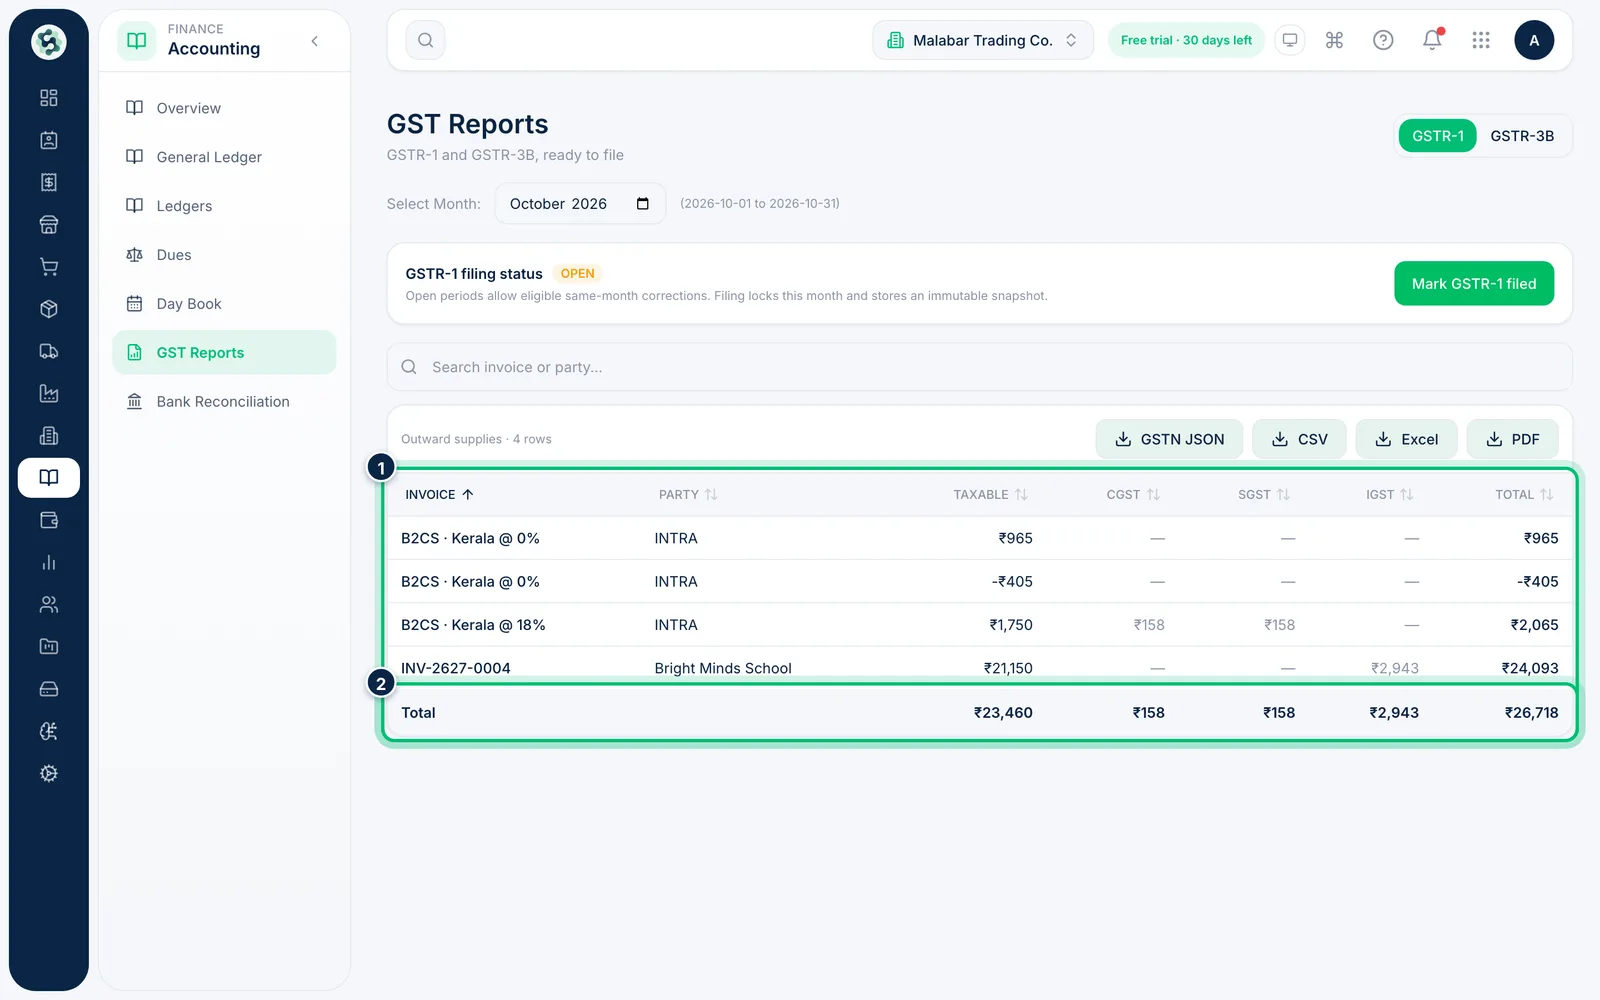Screen dimensions: 1600x1000
Task: Open the settings gear icon in sidebar
Action: tap(48, 773)
